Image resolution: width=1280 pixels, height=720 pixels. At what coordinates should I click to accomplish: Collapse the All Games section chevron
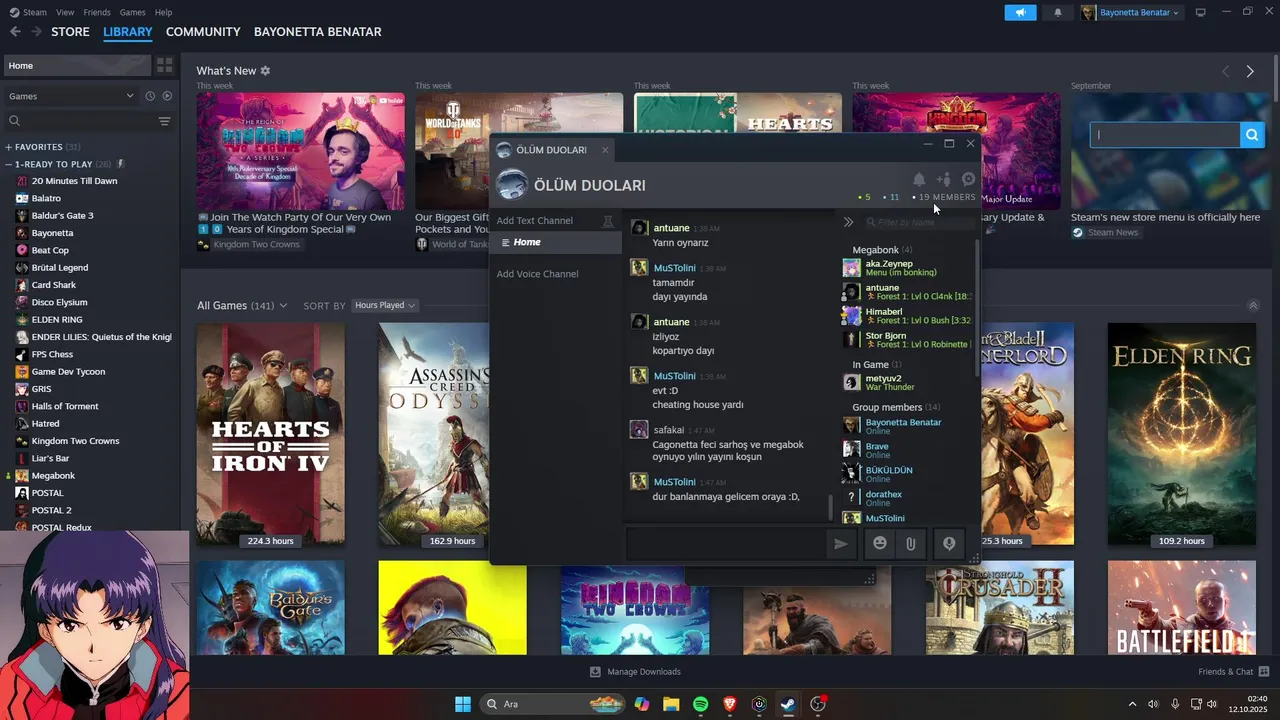click(1253, 305)
